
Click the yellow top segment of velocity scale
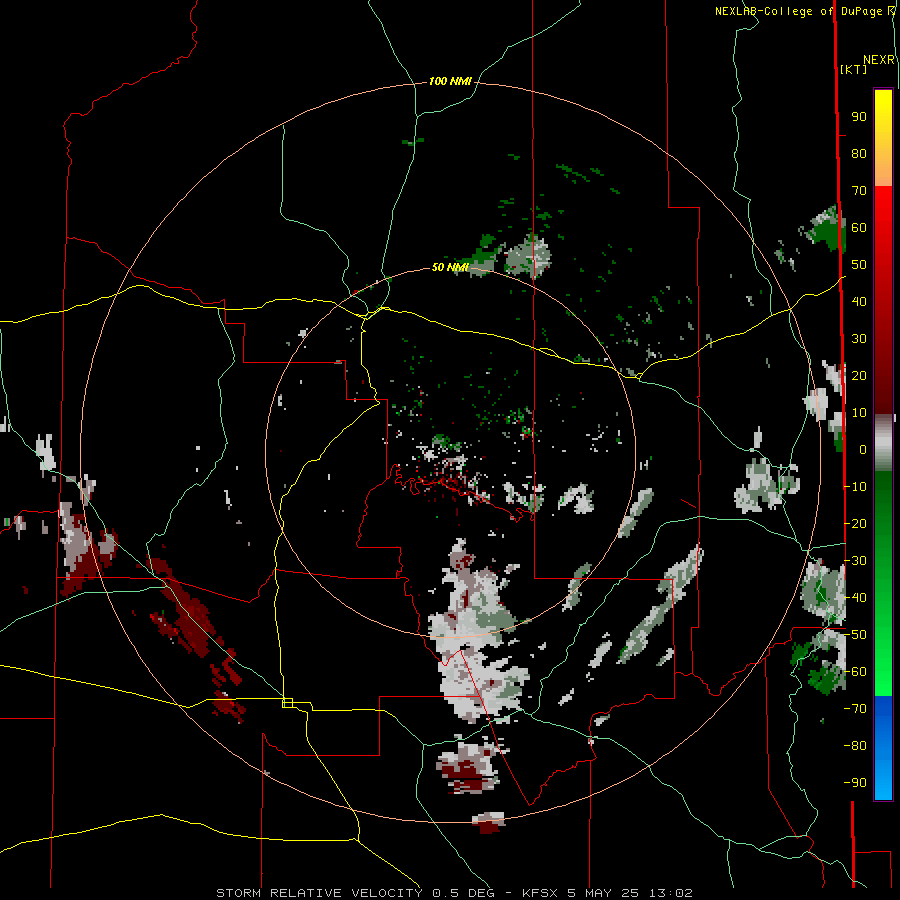point(883,138)
